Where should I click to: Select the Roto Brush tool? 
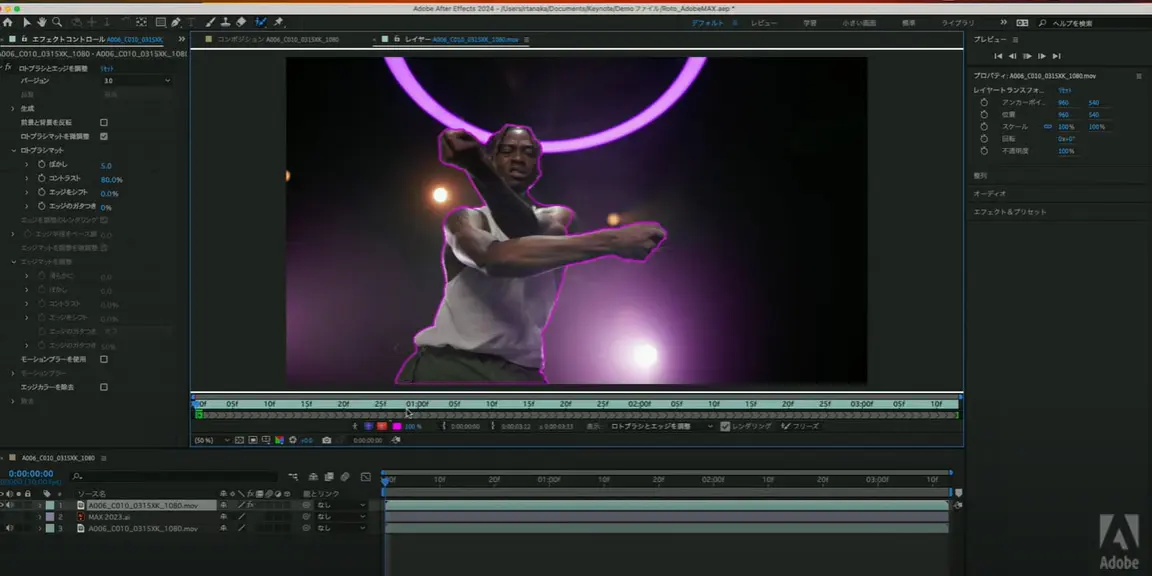(261, 23)
